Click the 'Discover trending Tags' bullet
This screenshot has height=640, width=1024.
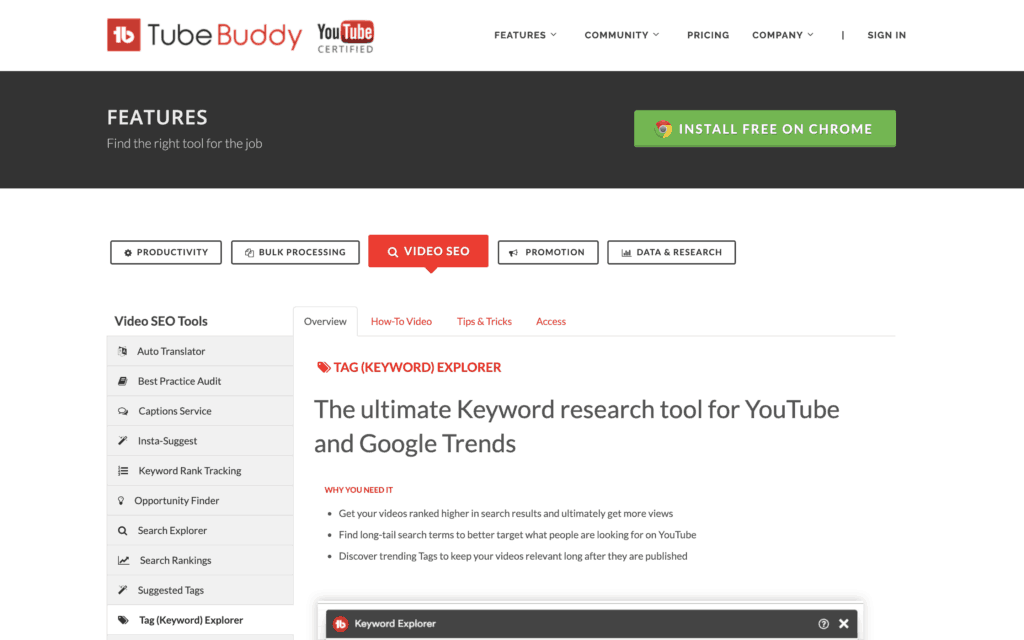513,556
